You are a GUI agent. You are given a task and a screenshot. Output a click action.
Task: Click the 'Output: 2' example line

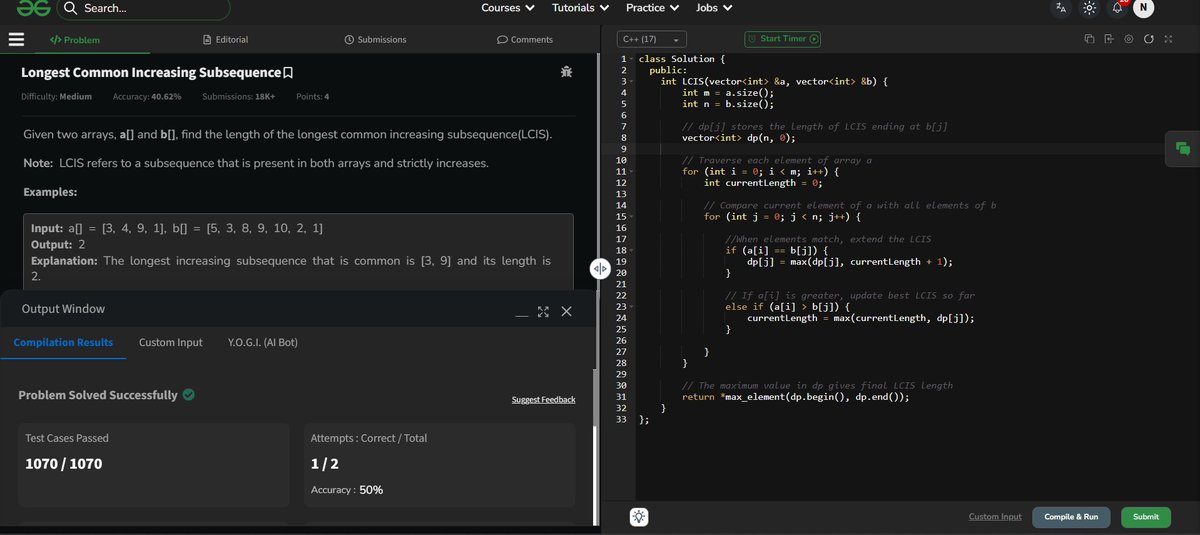tap(58, 245)
